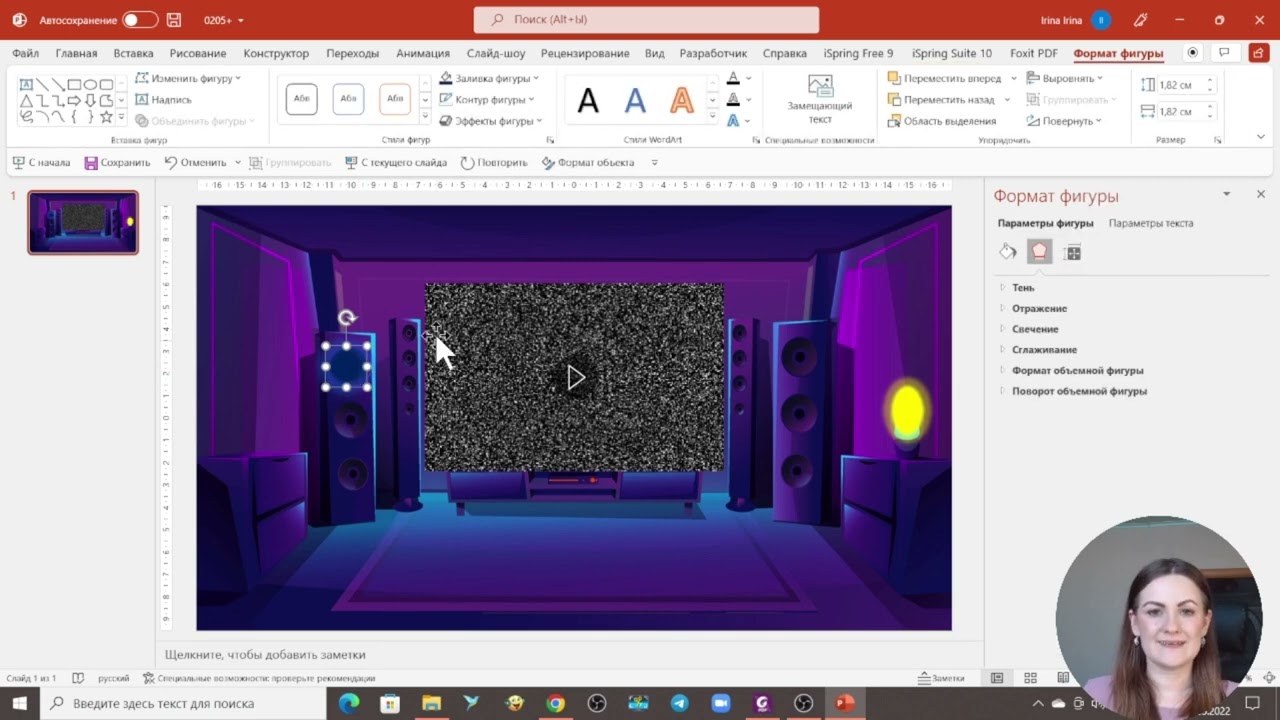Select the rectangle shape in shapes gallery
This screenshot has height=720, width=1280.
[x=74, y=85]
